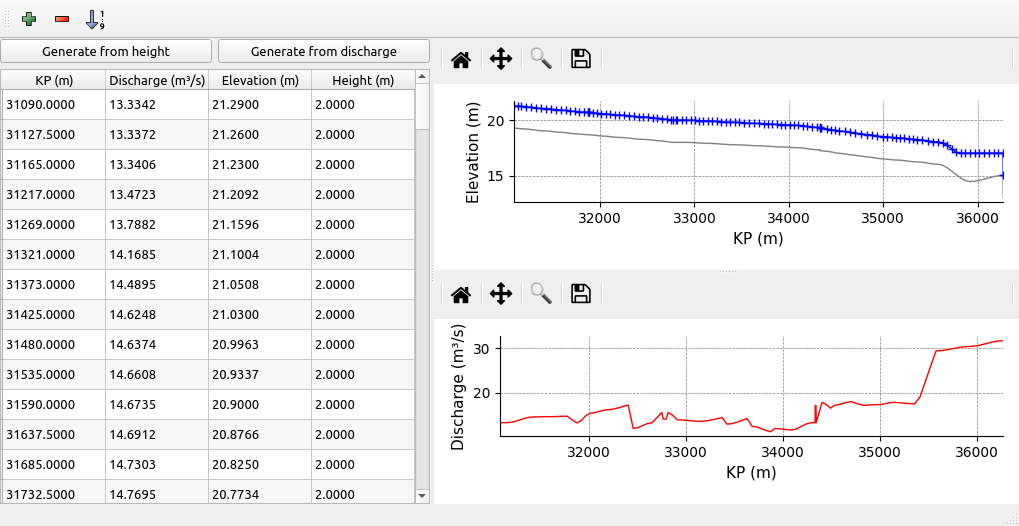The height and width of the screenshot is (526, 1019).
Task: Activate zoom magnifier on elevation plot
Action: coord(541,59)
